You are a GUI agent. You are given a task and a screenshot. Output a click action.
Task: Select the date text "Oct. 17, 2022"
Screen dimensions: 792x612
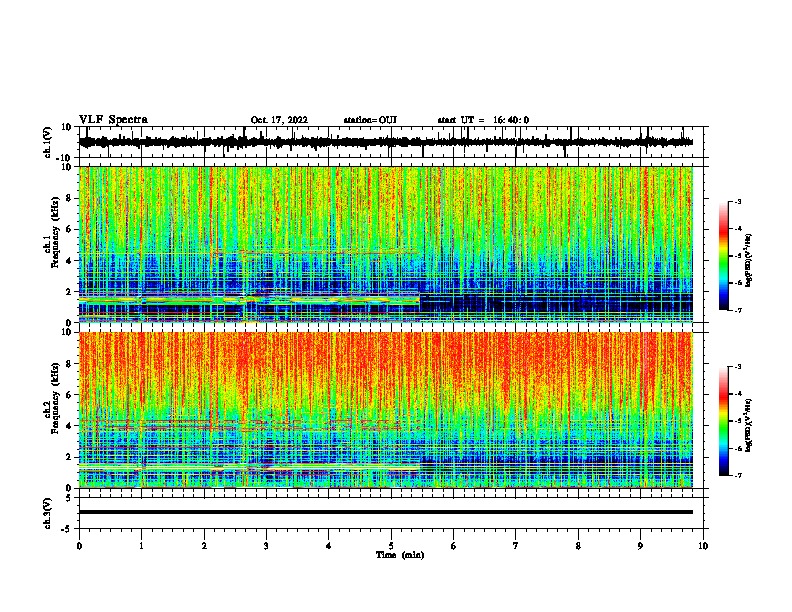tap(279, 120)
